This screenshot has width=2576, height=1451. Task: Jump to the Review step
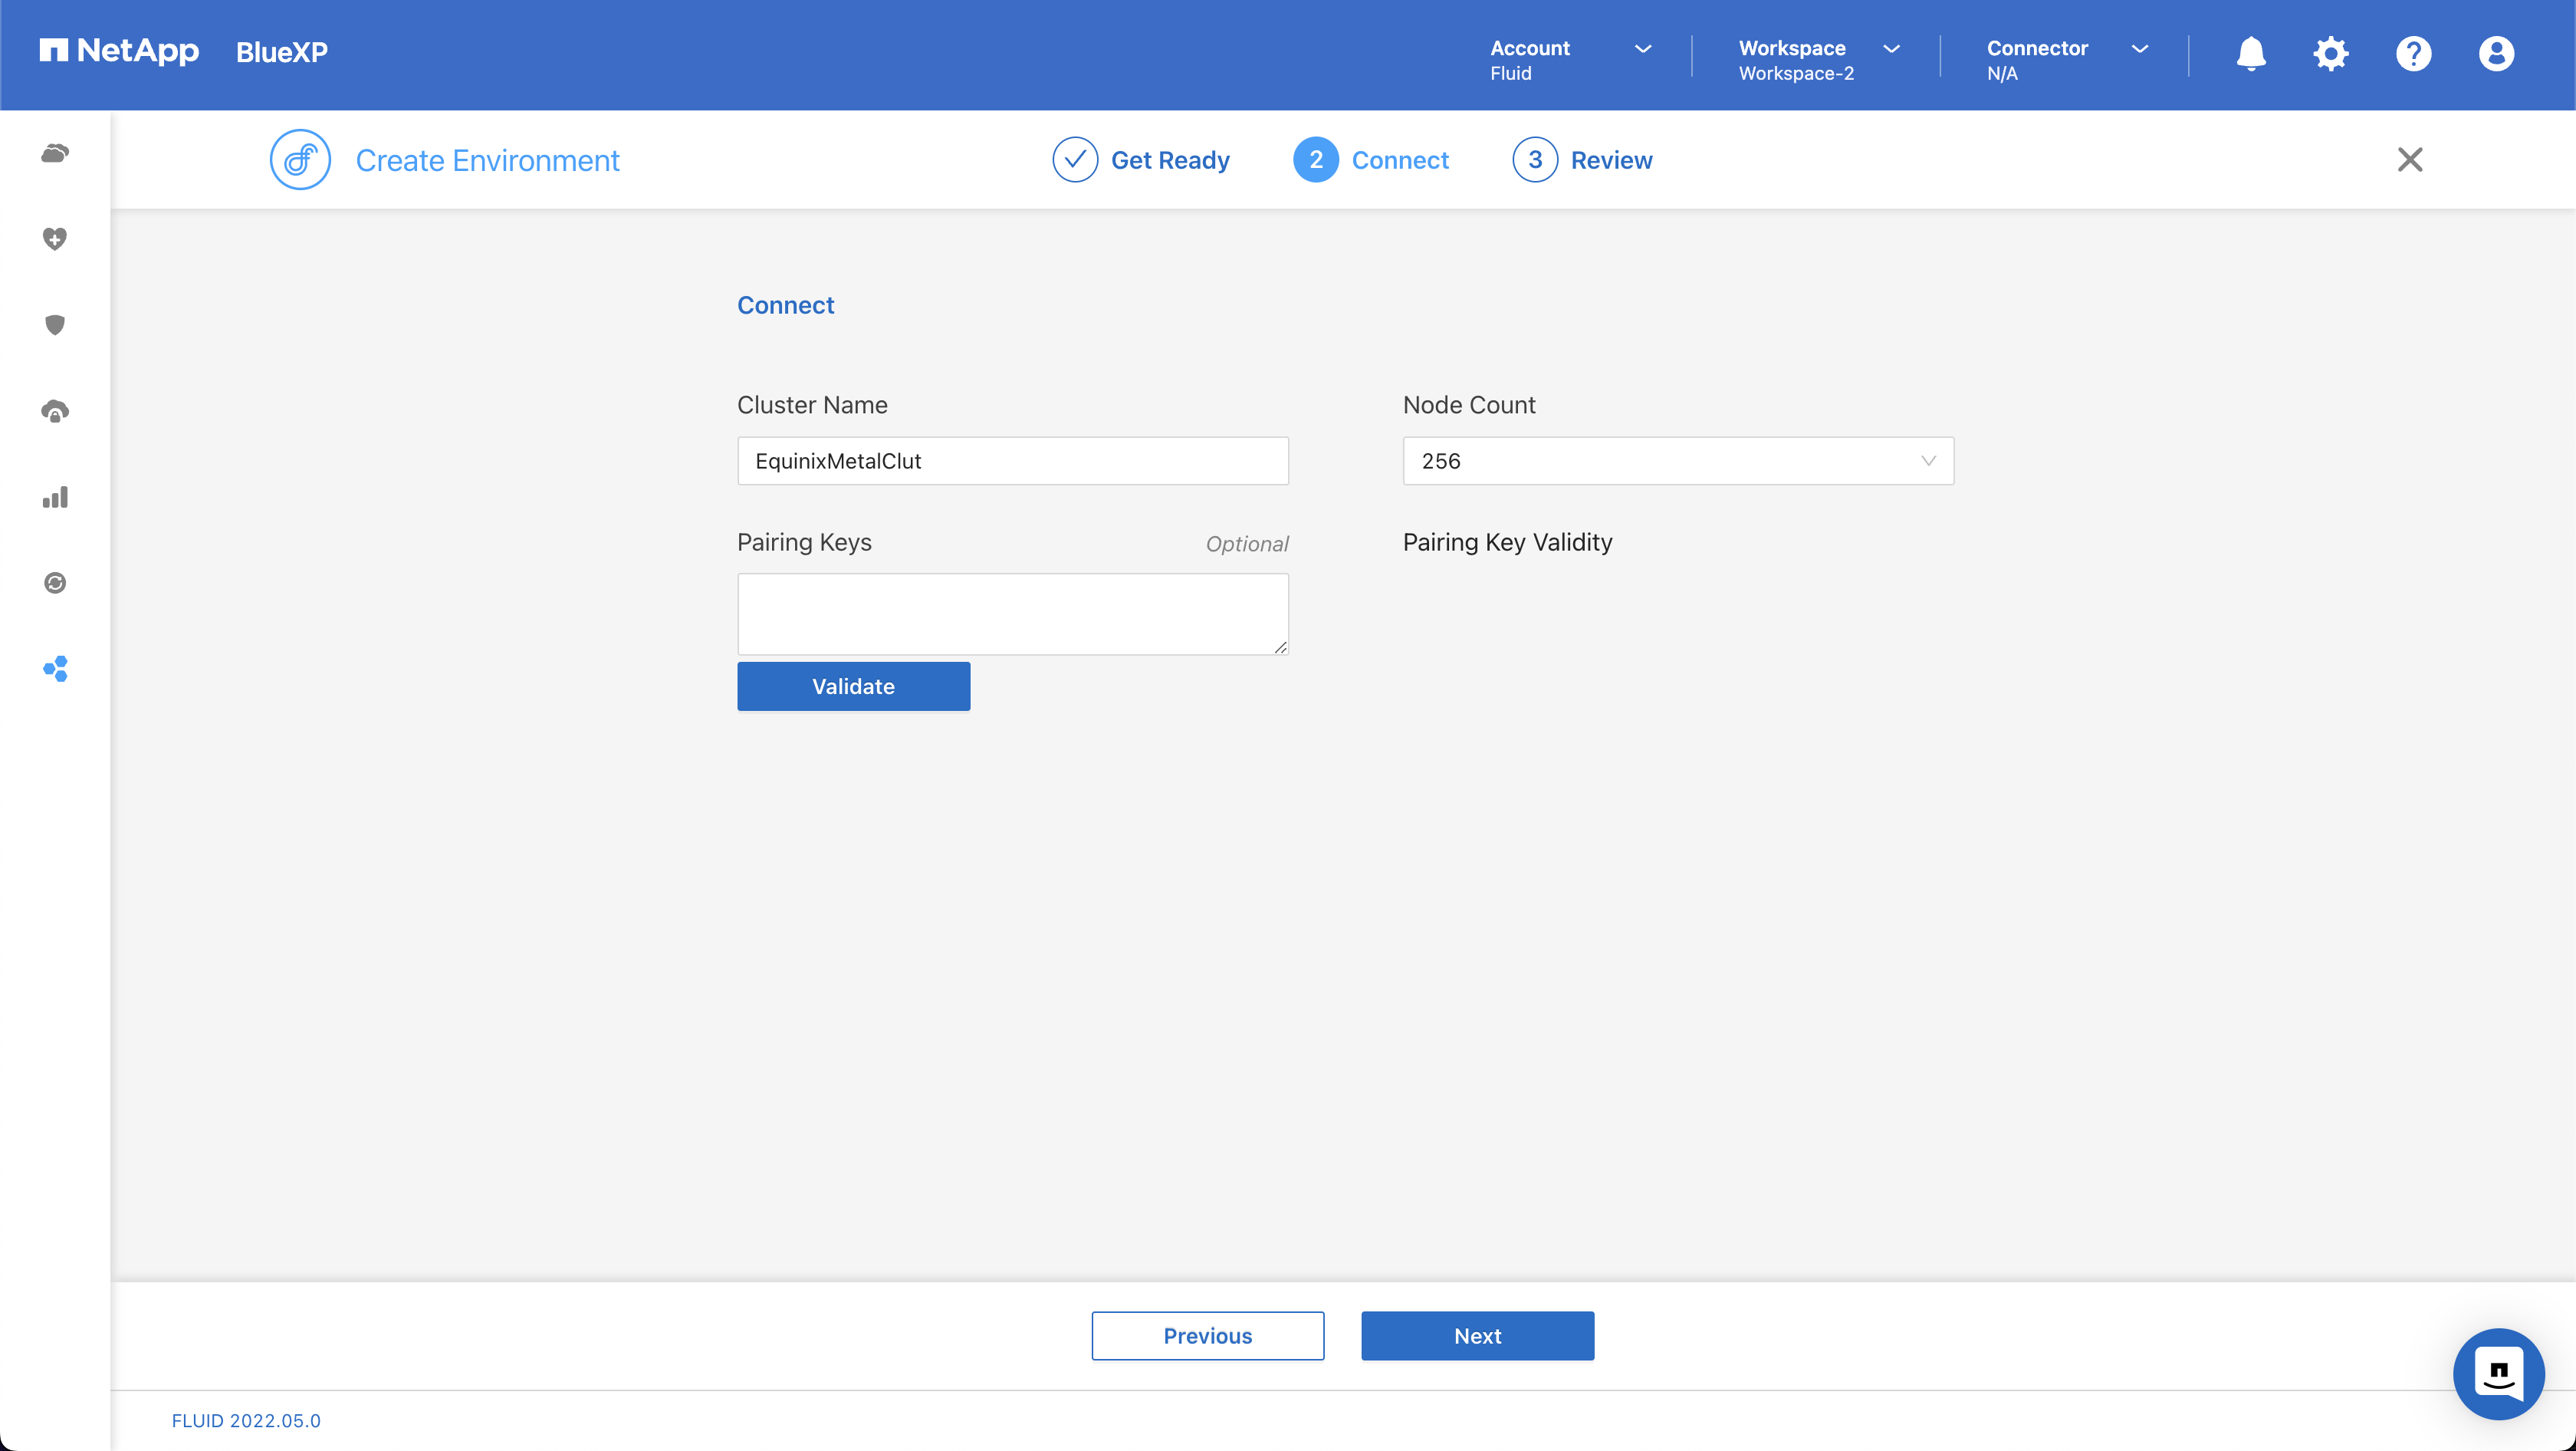[1582, 160]
